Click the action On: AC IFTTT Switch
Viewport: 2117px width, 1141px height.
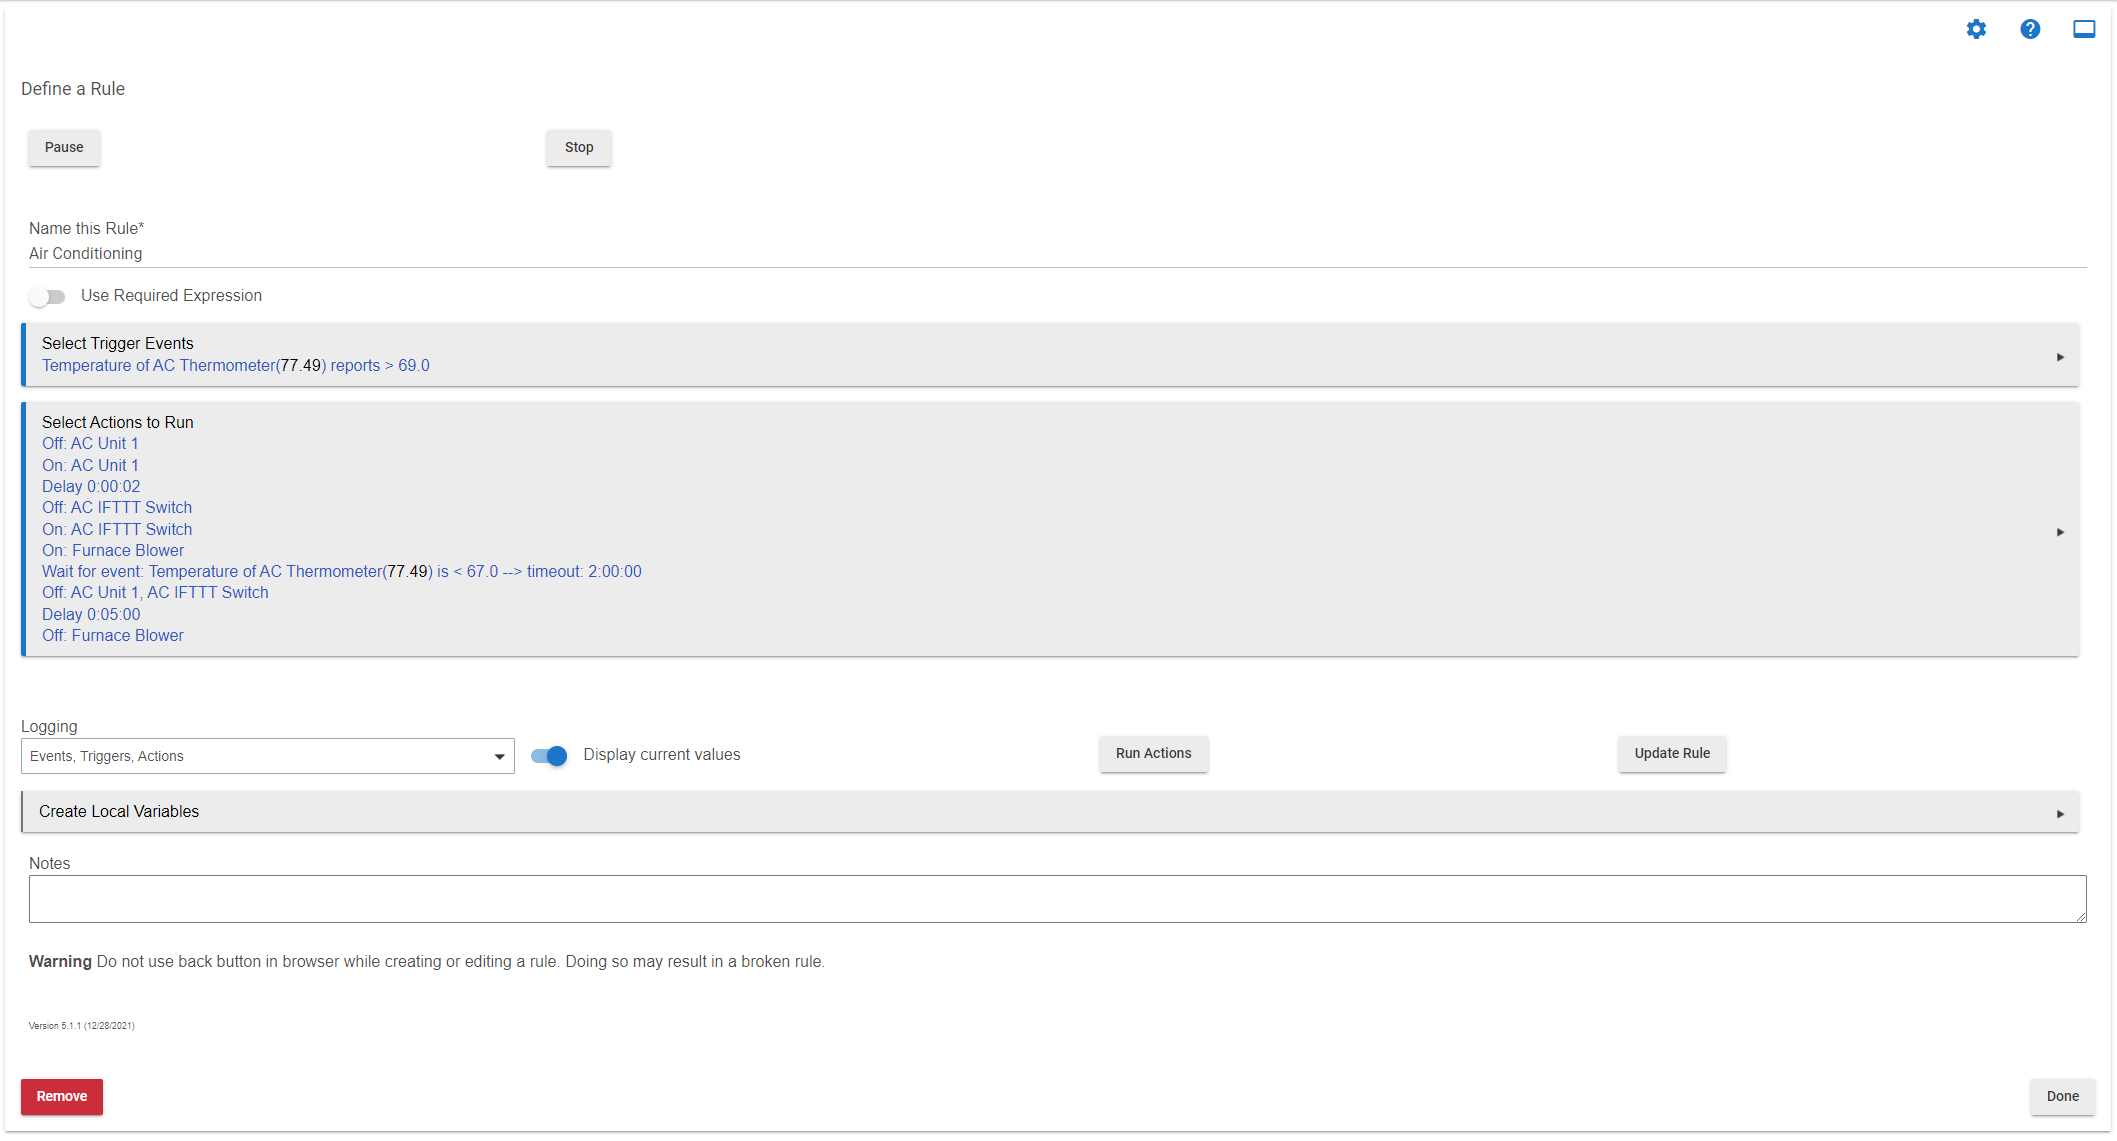pyautogui.click(x=117, y=530)
